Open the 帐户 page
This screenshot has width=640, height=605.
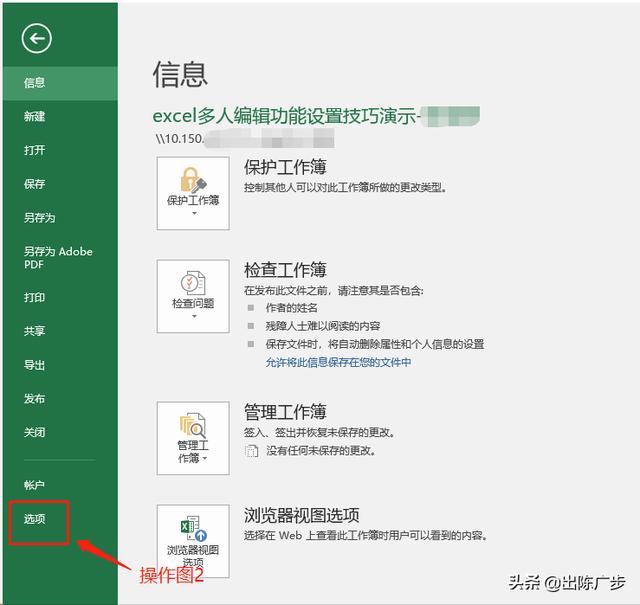[x=34, y=485]
